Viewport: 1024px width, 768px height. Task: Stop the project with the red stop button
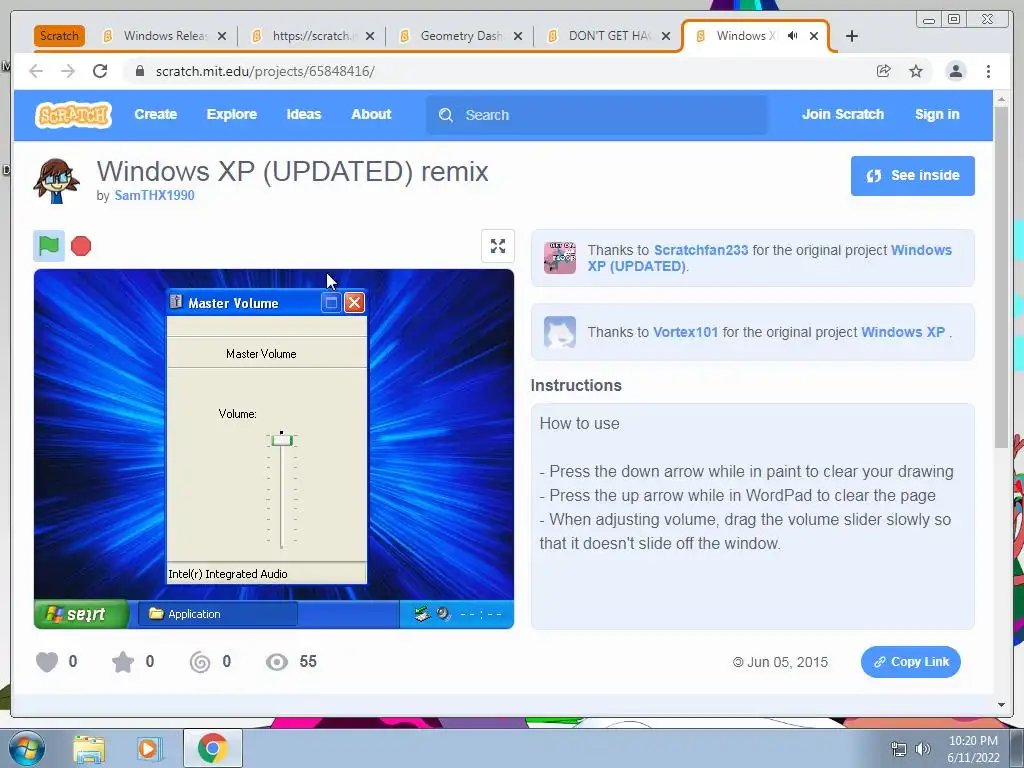(x=81, y=246)
